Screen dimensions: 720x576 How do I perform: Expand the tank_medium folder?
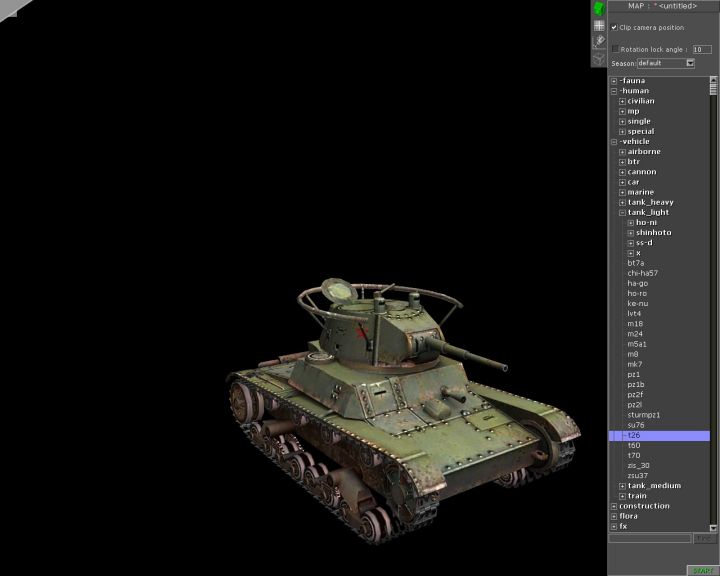pos(622,486)
